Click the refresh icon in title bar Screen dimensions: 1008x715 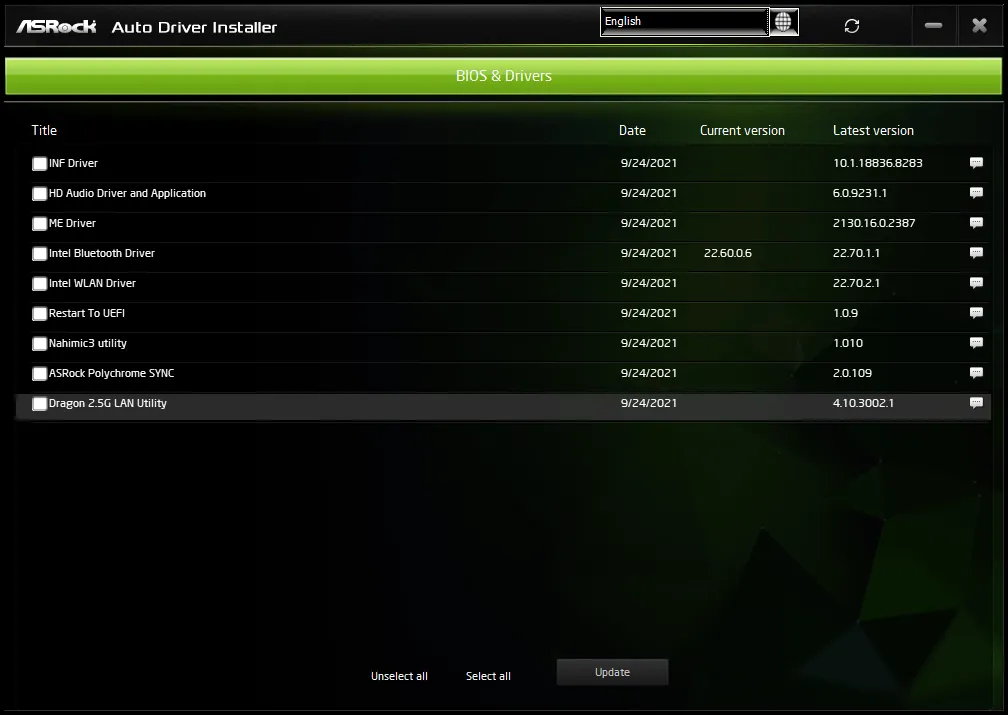click(x=852, y=26)
